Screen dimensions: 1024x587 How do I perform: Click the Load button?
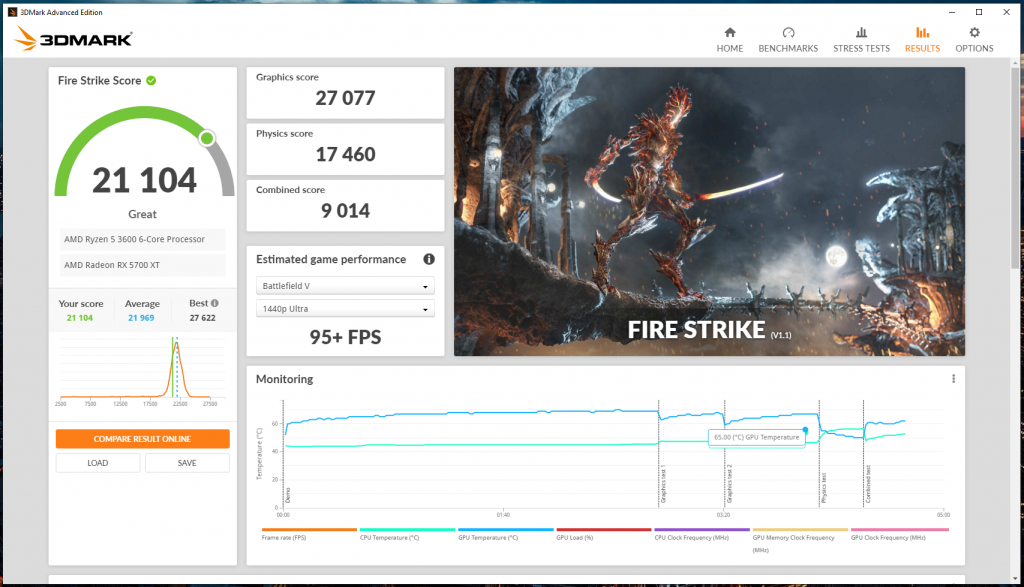(97, 463)
